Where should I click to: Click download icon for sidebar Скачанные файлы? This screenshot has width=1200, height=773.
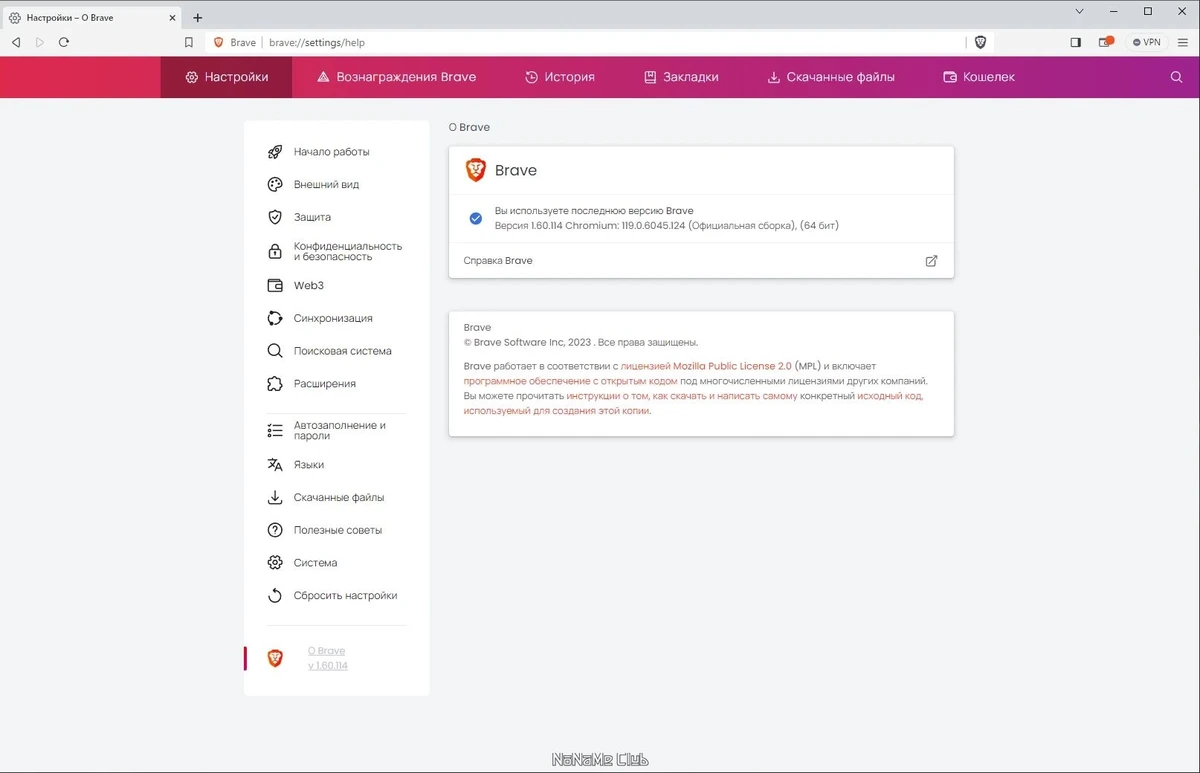(x=275, y=497)
